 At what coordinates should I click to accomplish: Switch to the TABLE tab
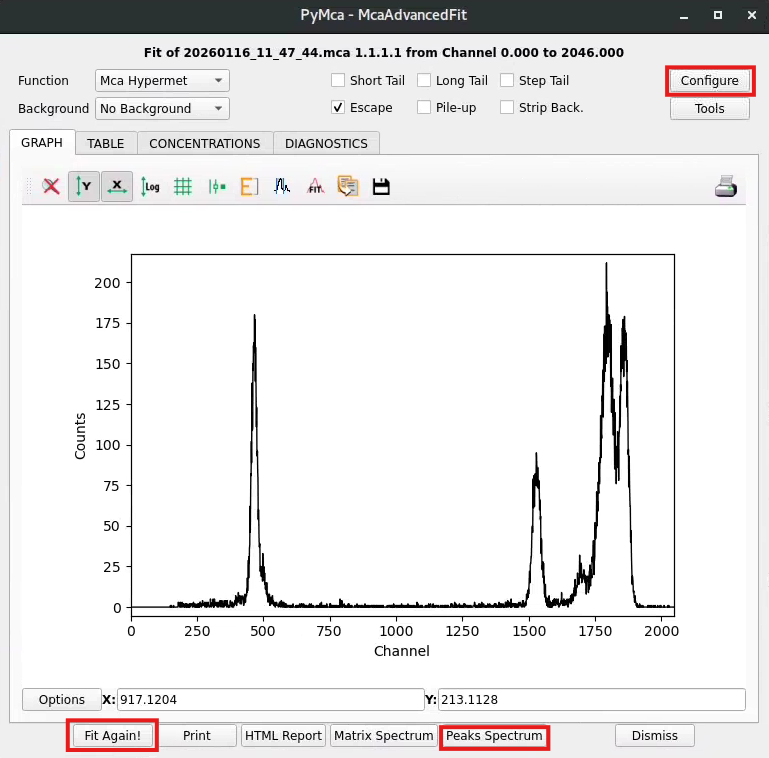tap(106, 143)
